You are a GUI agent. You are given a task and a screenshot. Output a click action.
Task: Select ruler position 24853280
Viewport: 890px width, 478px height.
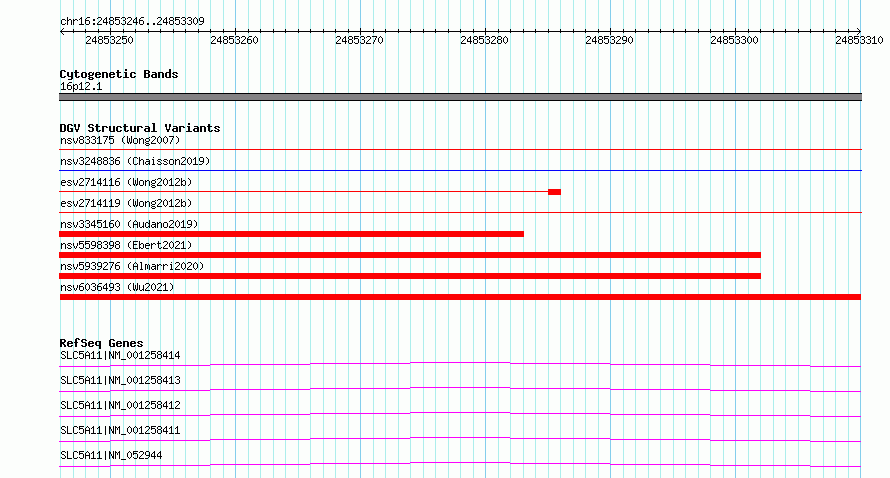pos(484,40)
